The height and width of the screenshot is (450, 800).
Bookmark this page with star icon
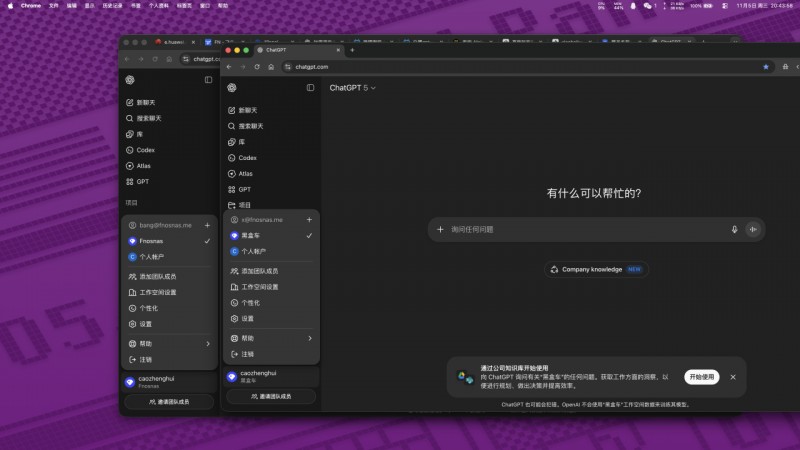(x=766, y=67)
